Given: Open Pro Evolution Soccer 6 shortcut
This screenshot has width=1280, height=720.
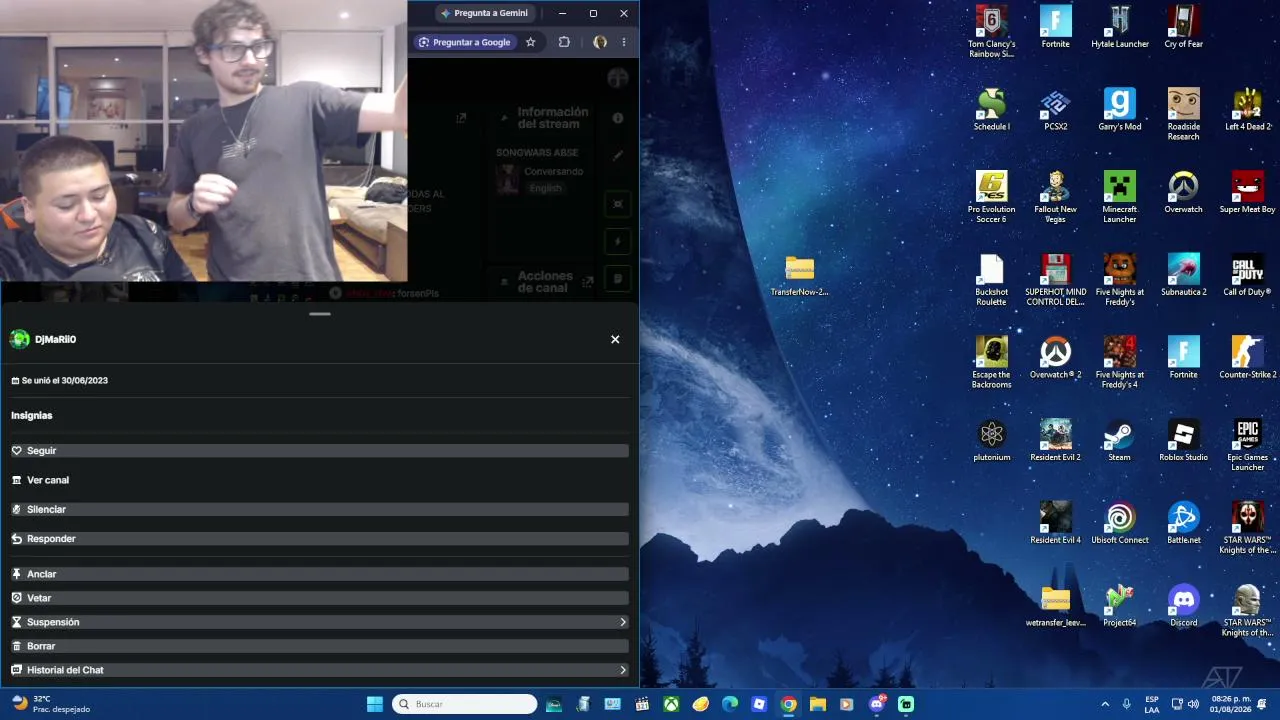Looking at the screenshot, I should tap(991, 197).
